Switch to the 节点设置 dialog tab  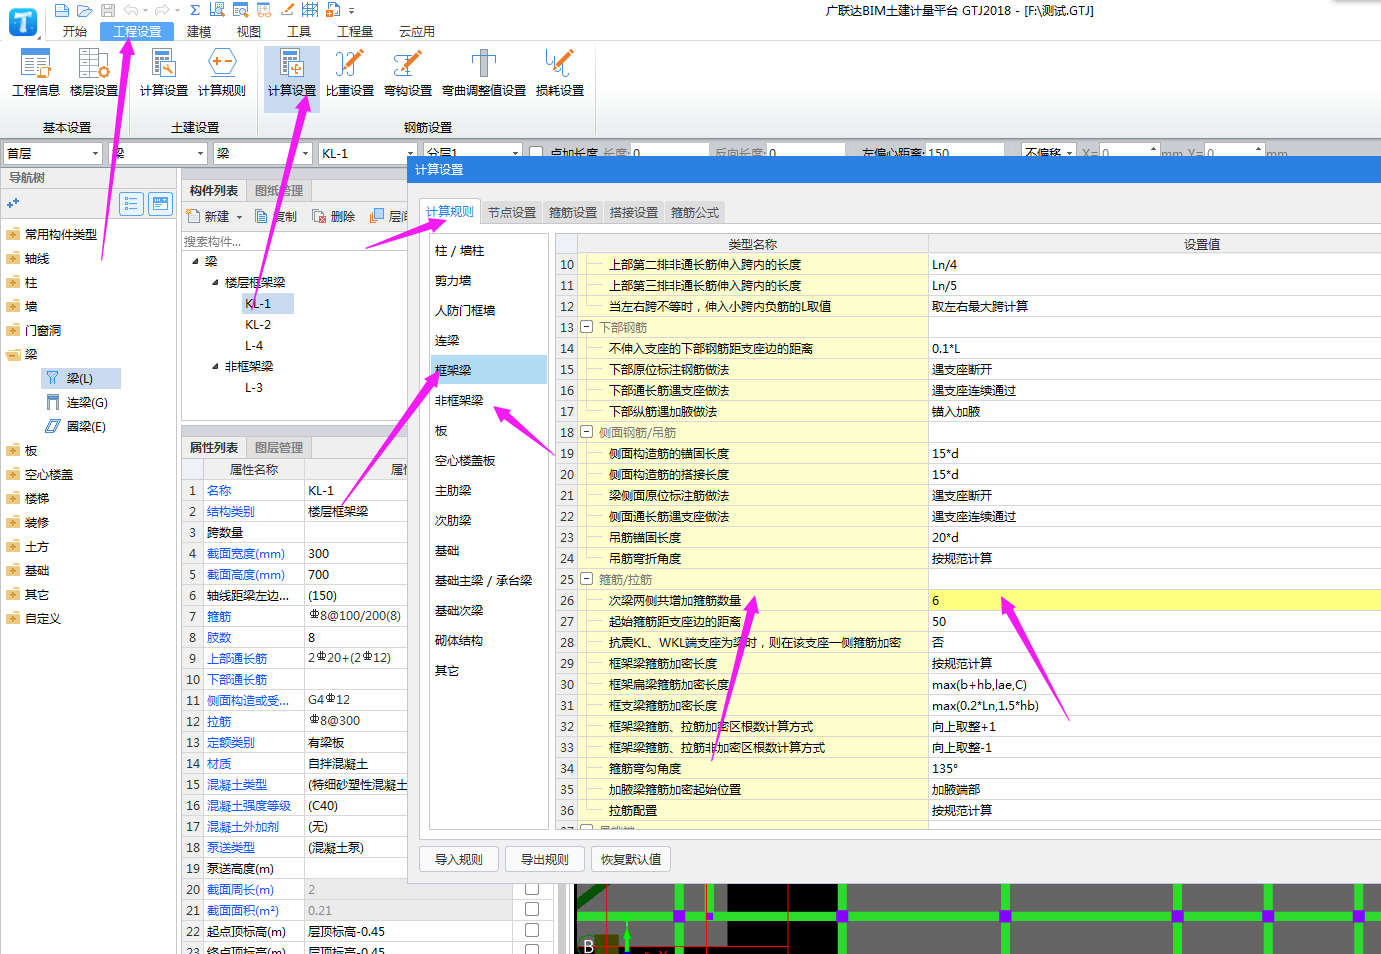(x=512, y=212)
